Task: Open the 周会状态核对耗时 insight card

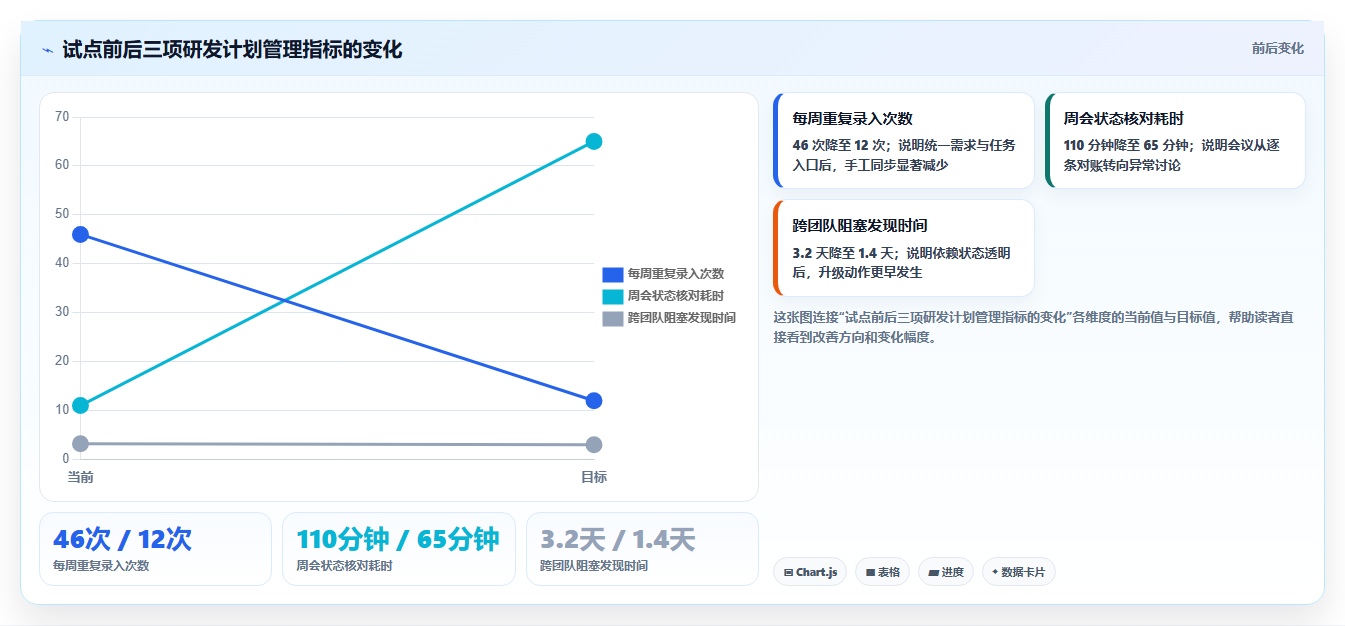Action: [x=1175, y=141]
